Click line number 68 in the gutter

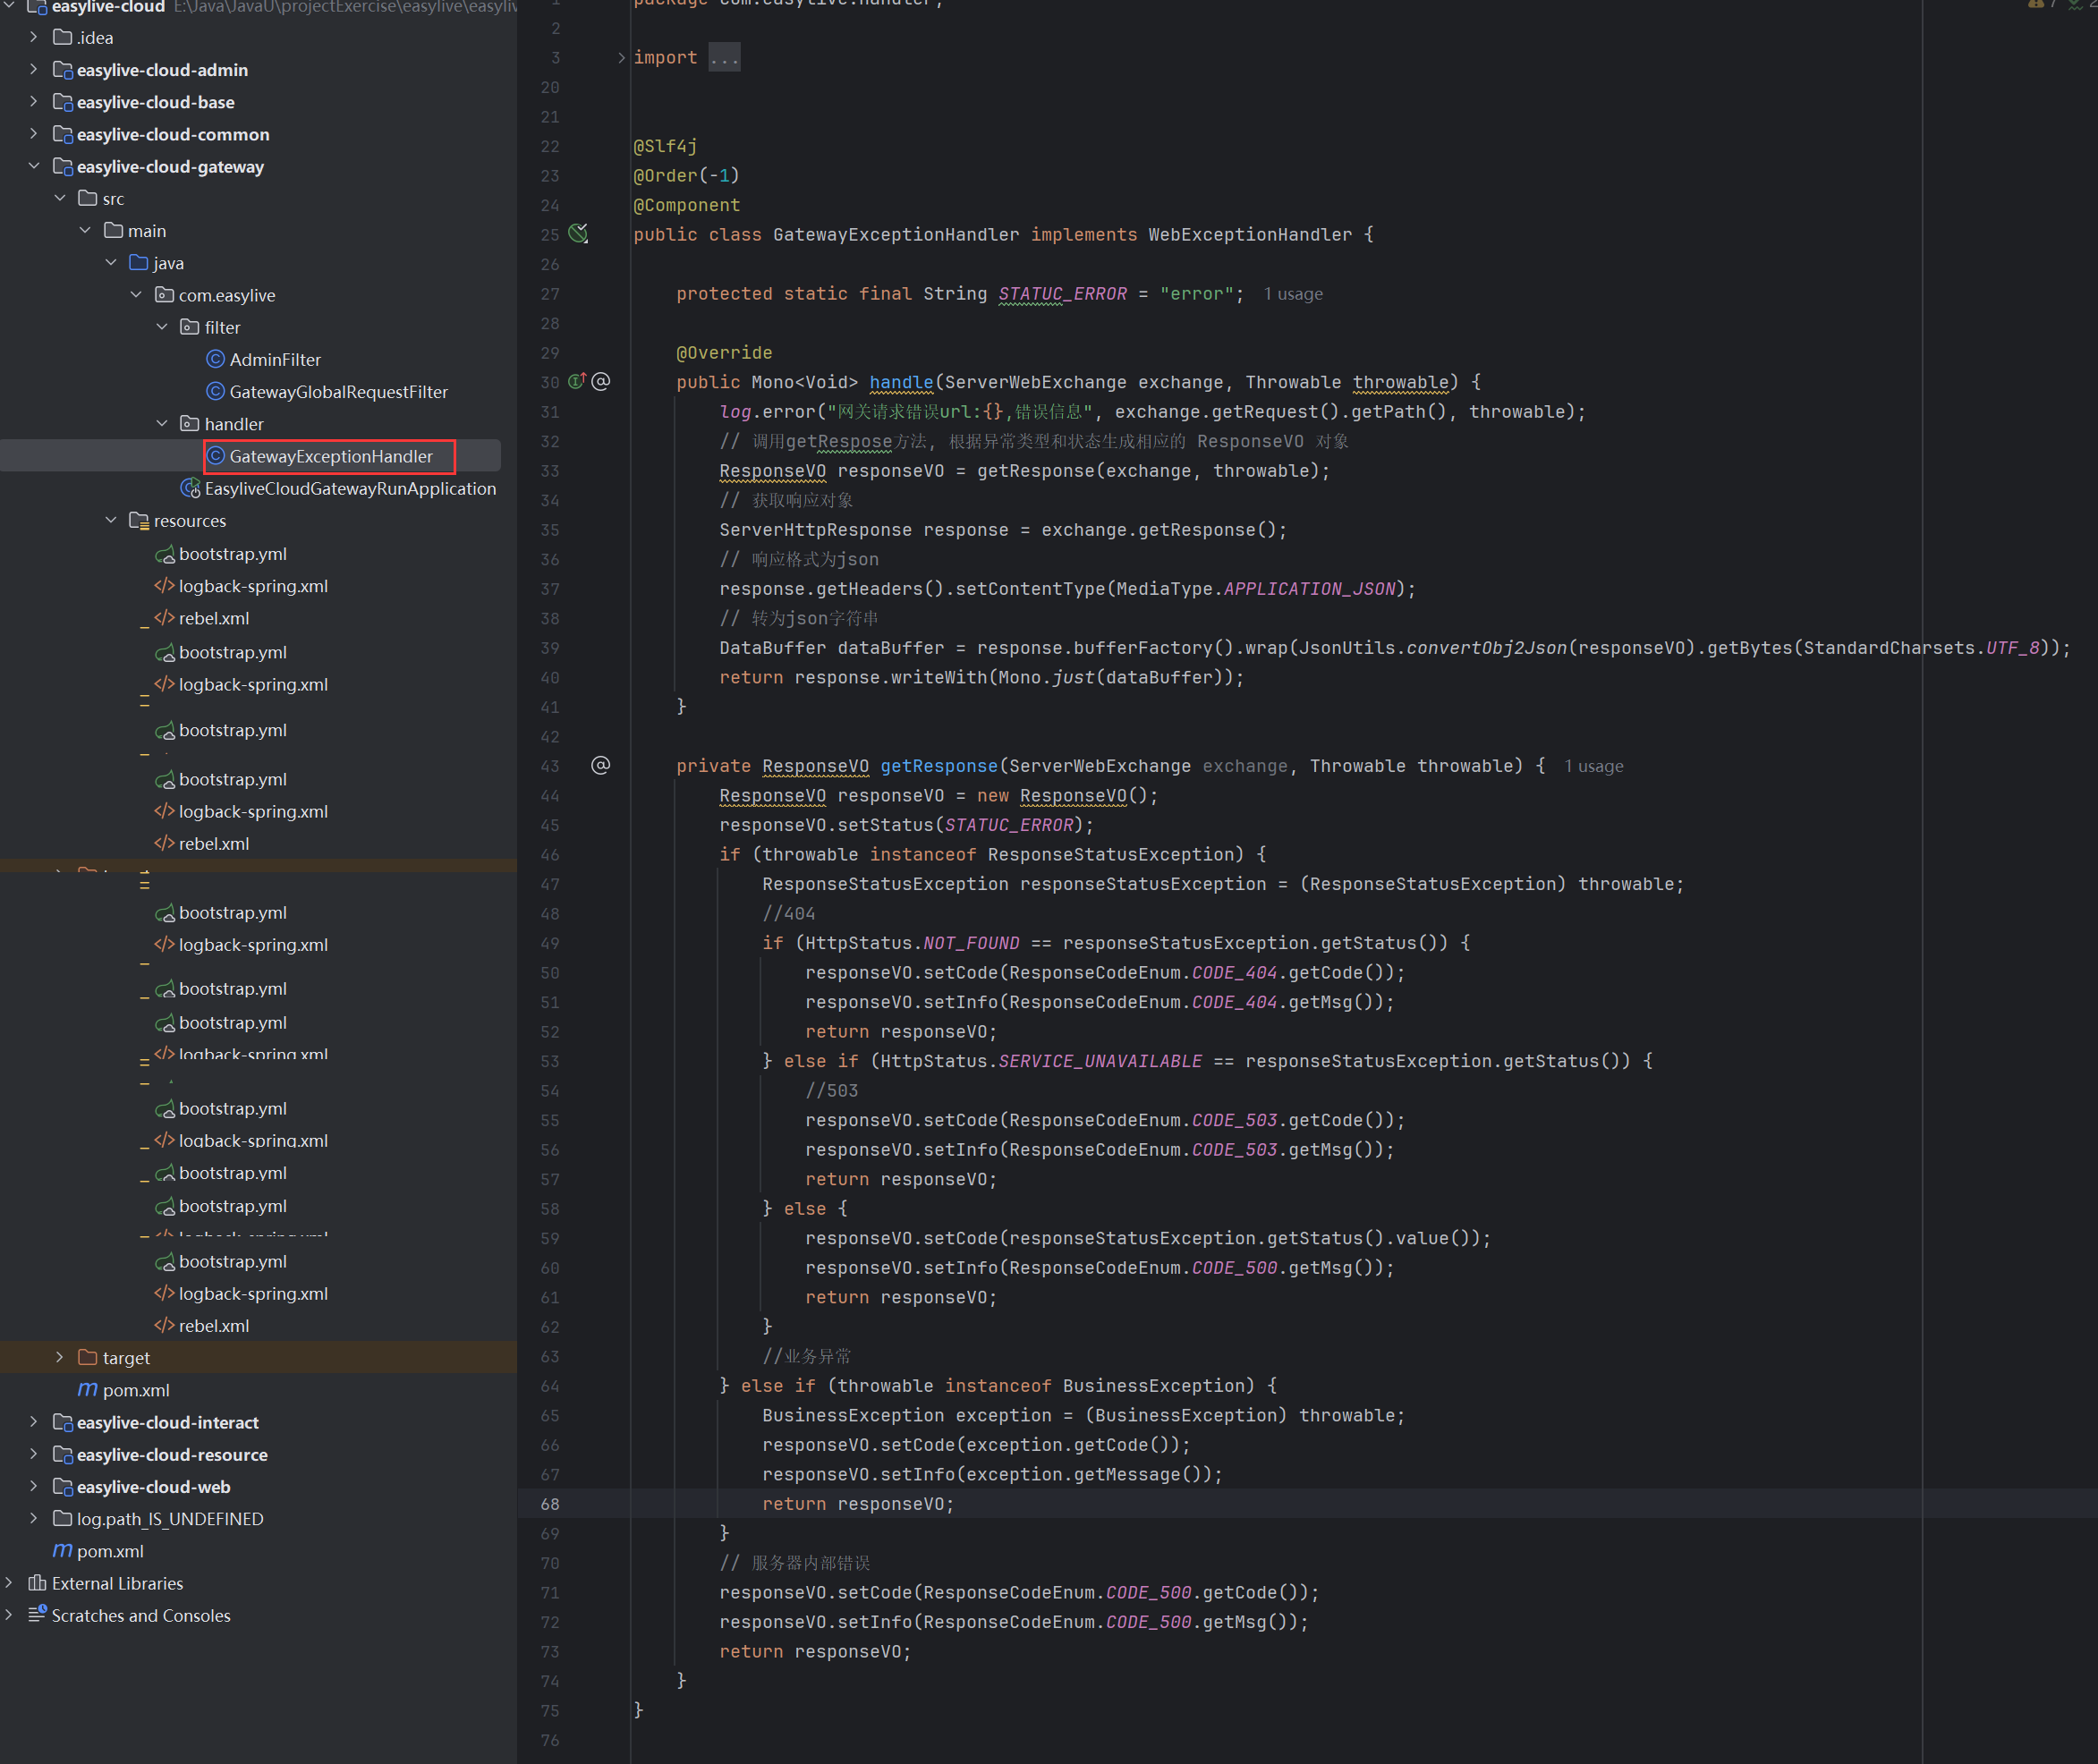click(550, 1504)
